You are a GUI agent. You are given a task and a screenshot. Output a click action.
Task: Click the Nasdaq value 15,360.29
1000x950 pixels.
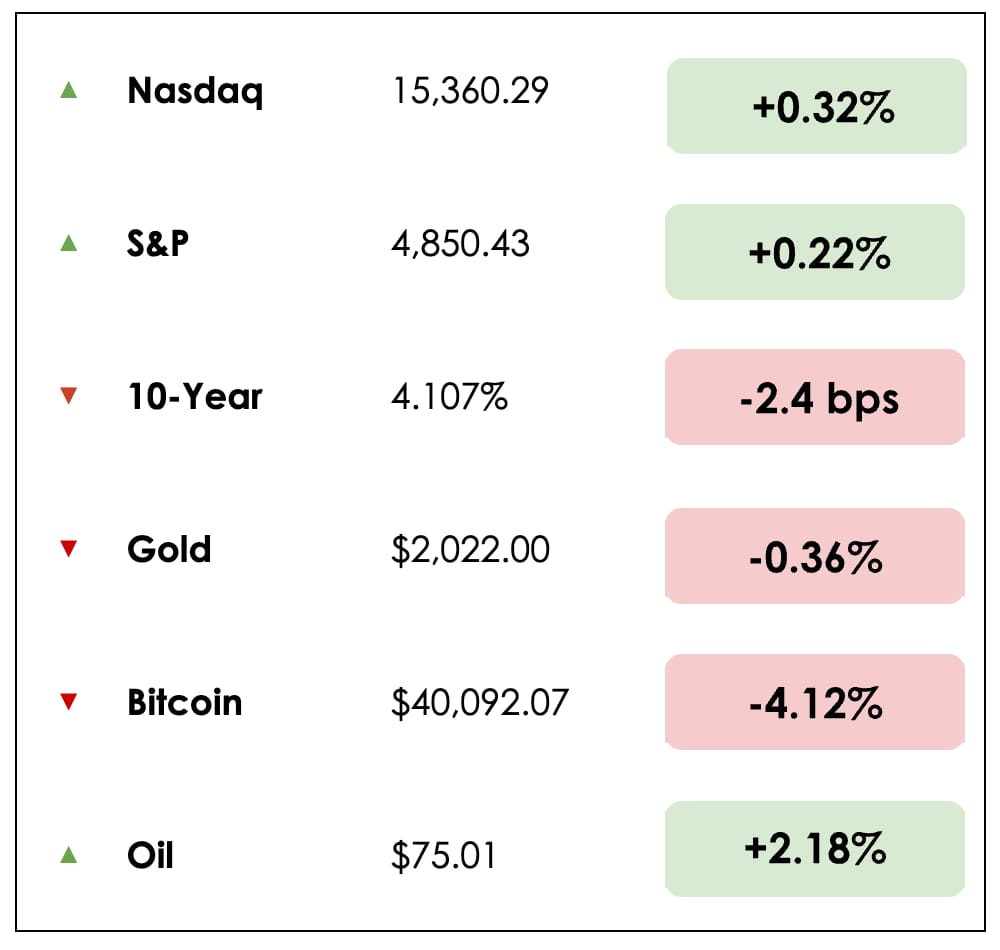[470, 92]
